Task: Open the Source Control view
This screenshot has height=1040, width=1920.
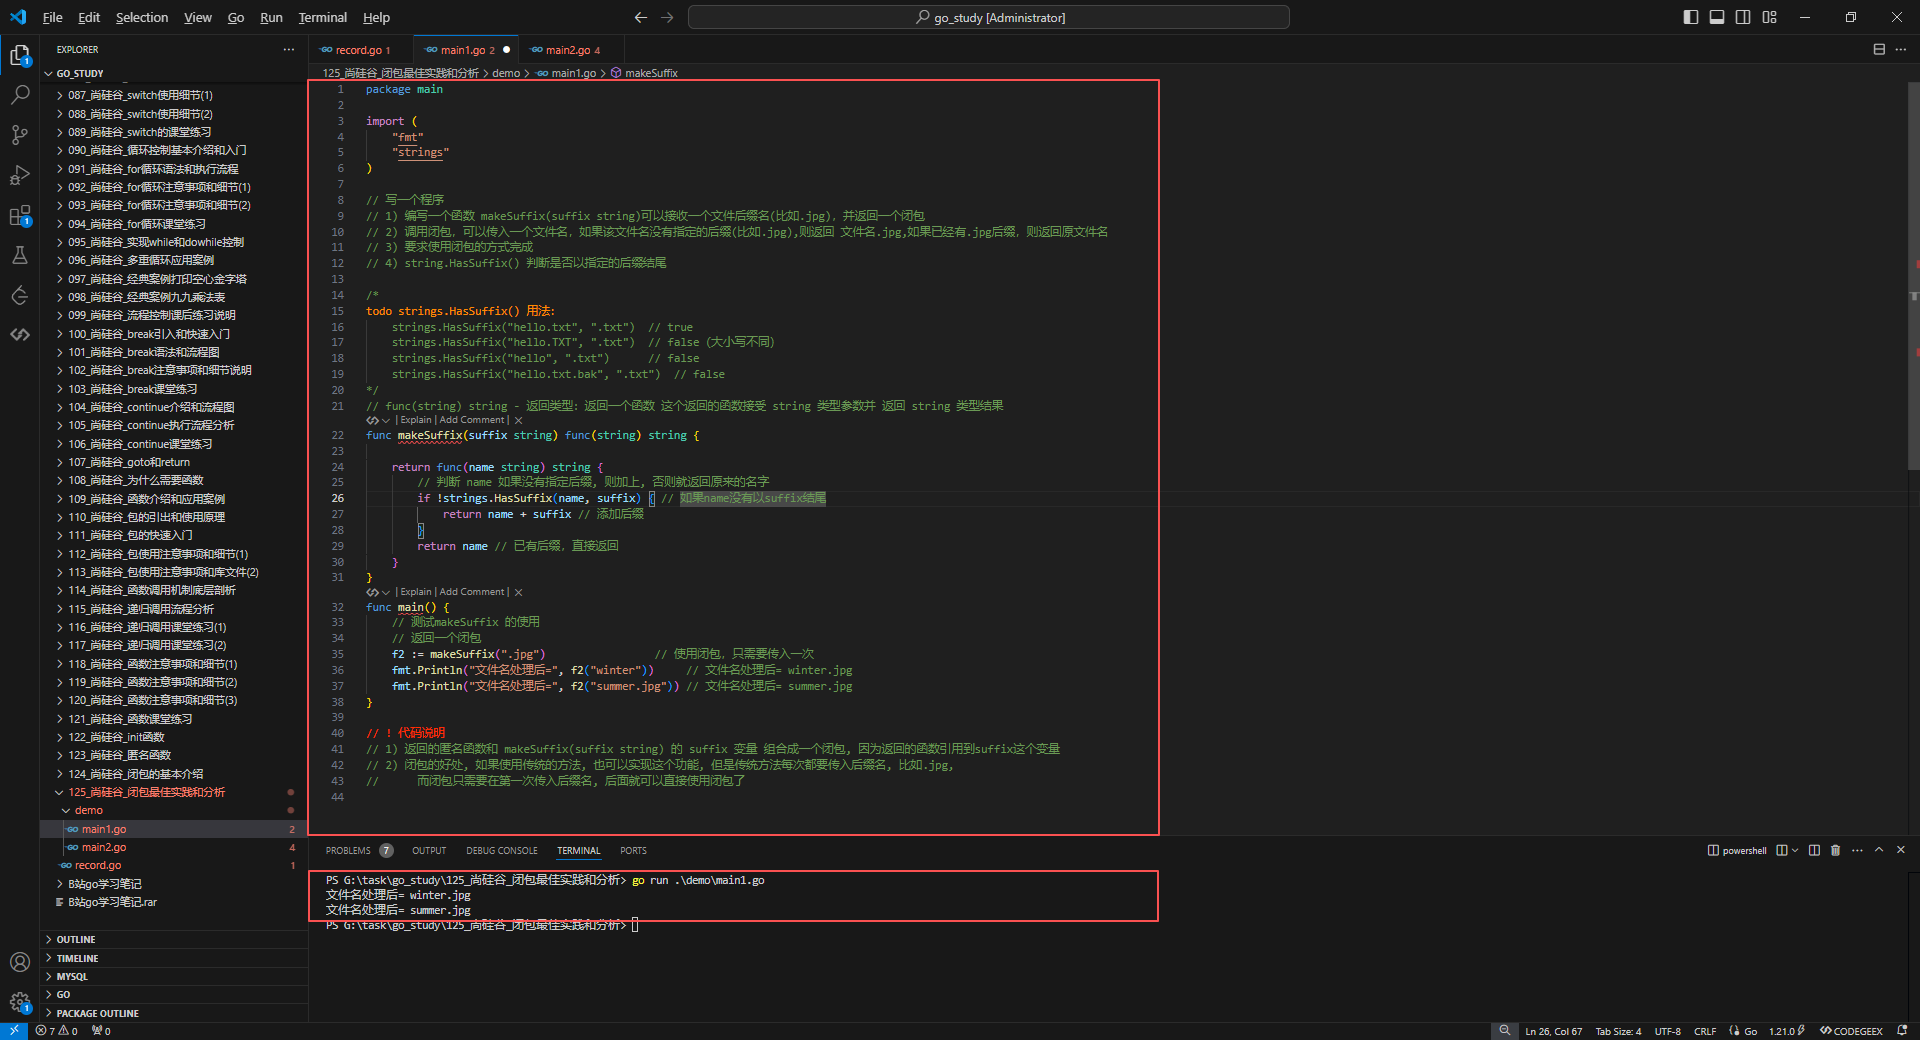Action: click(20, 135)
